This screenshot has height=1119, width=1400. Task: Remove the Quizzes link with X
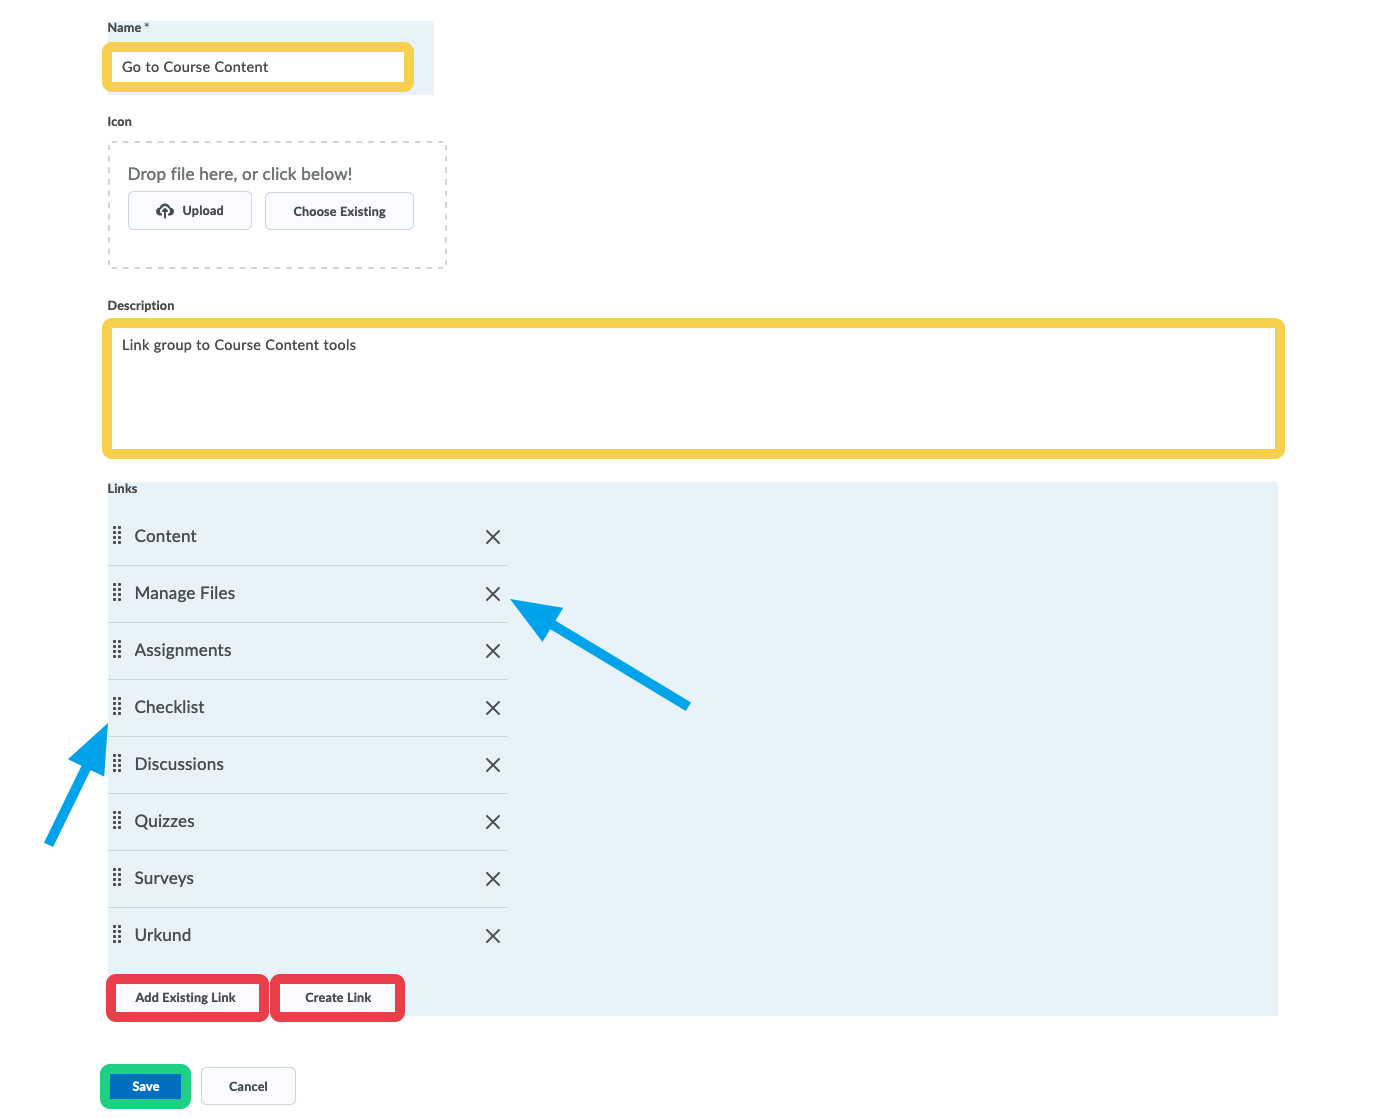coord(493,822)
